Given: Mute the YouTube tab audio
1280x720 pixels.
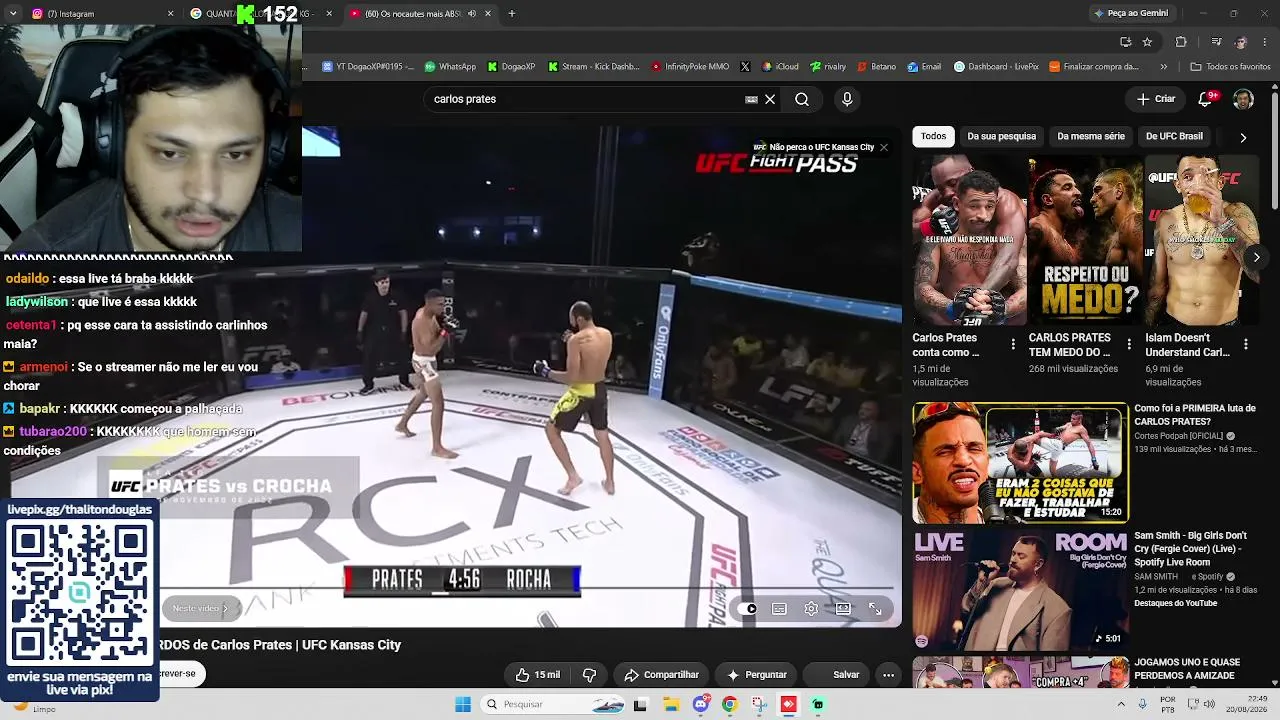Looking at the screenshot, I should [472, 14].
